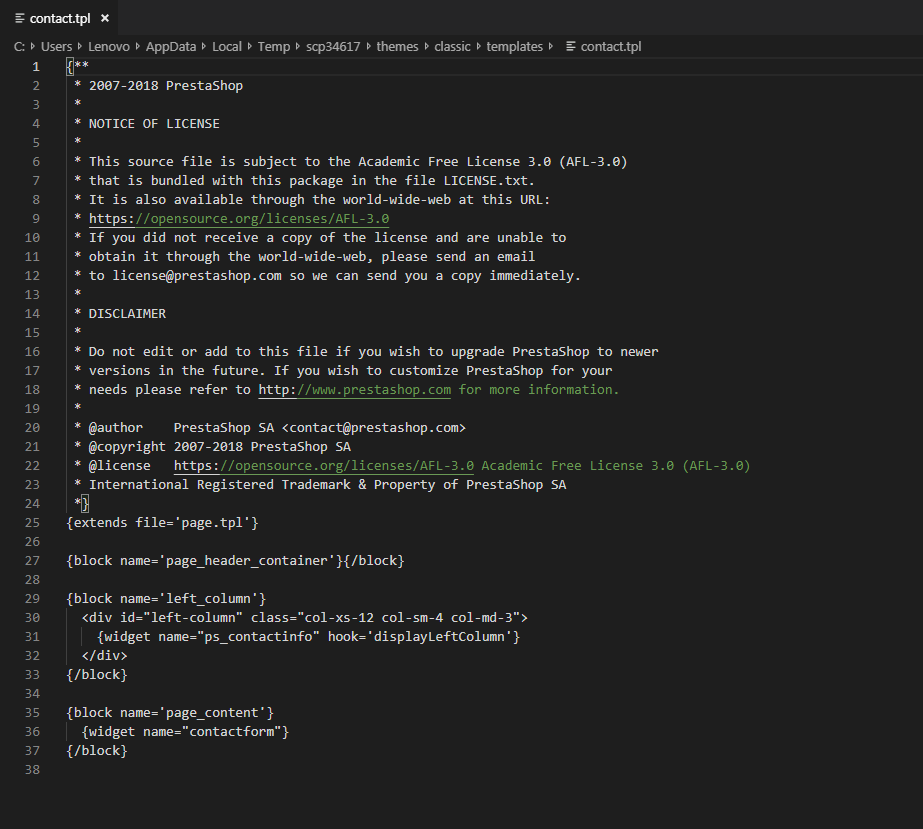Image resolution: width=923 pixels, height=829 pixels.
Task: Expand the Temp breadcrumb folder
Action: [x=273, y=46]
